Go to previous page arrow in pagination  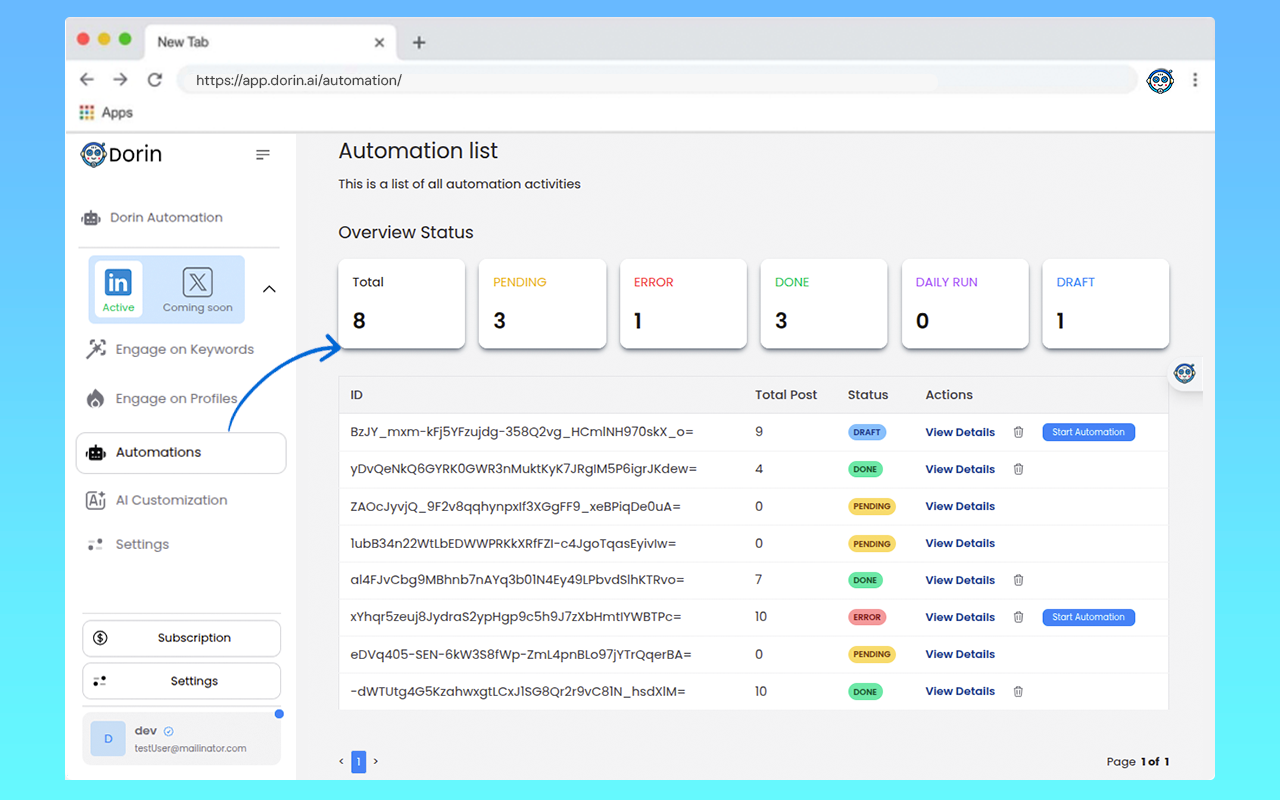(x=341, y=761)
